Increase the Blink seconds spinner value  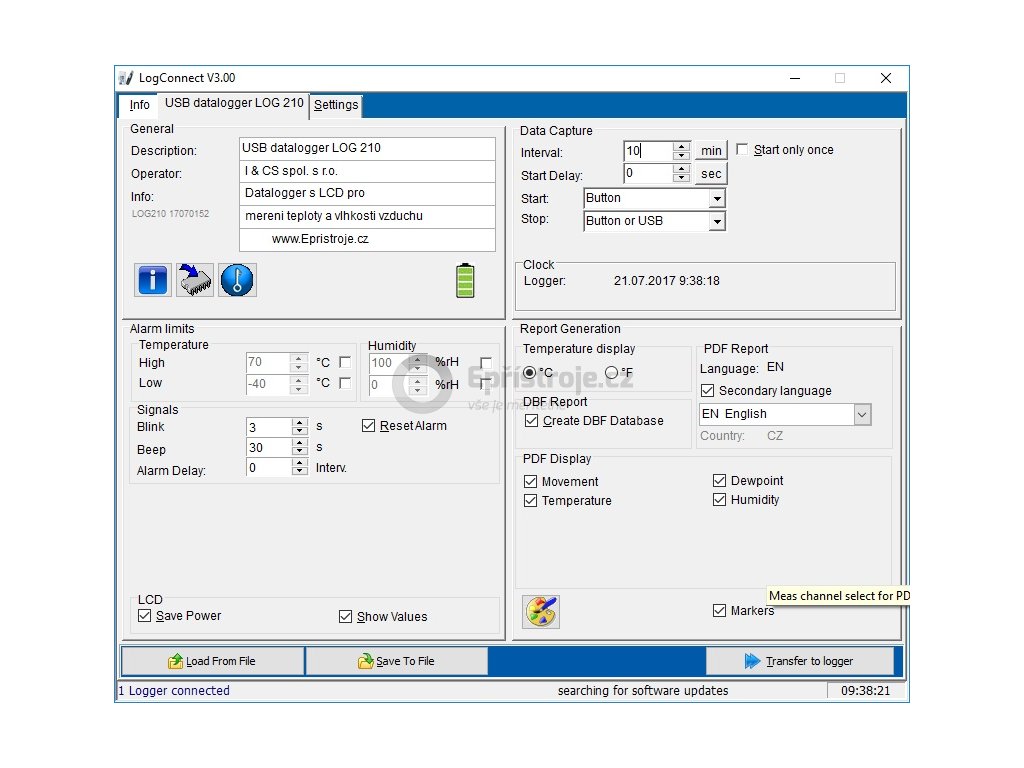[x=300, y=423]
